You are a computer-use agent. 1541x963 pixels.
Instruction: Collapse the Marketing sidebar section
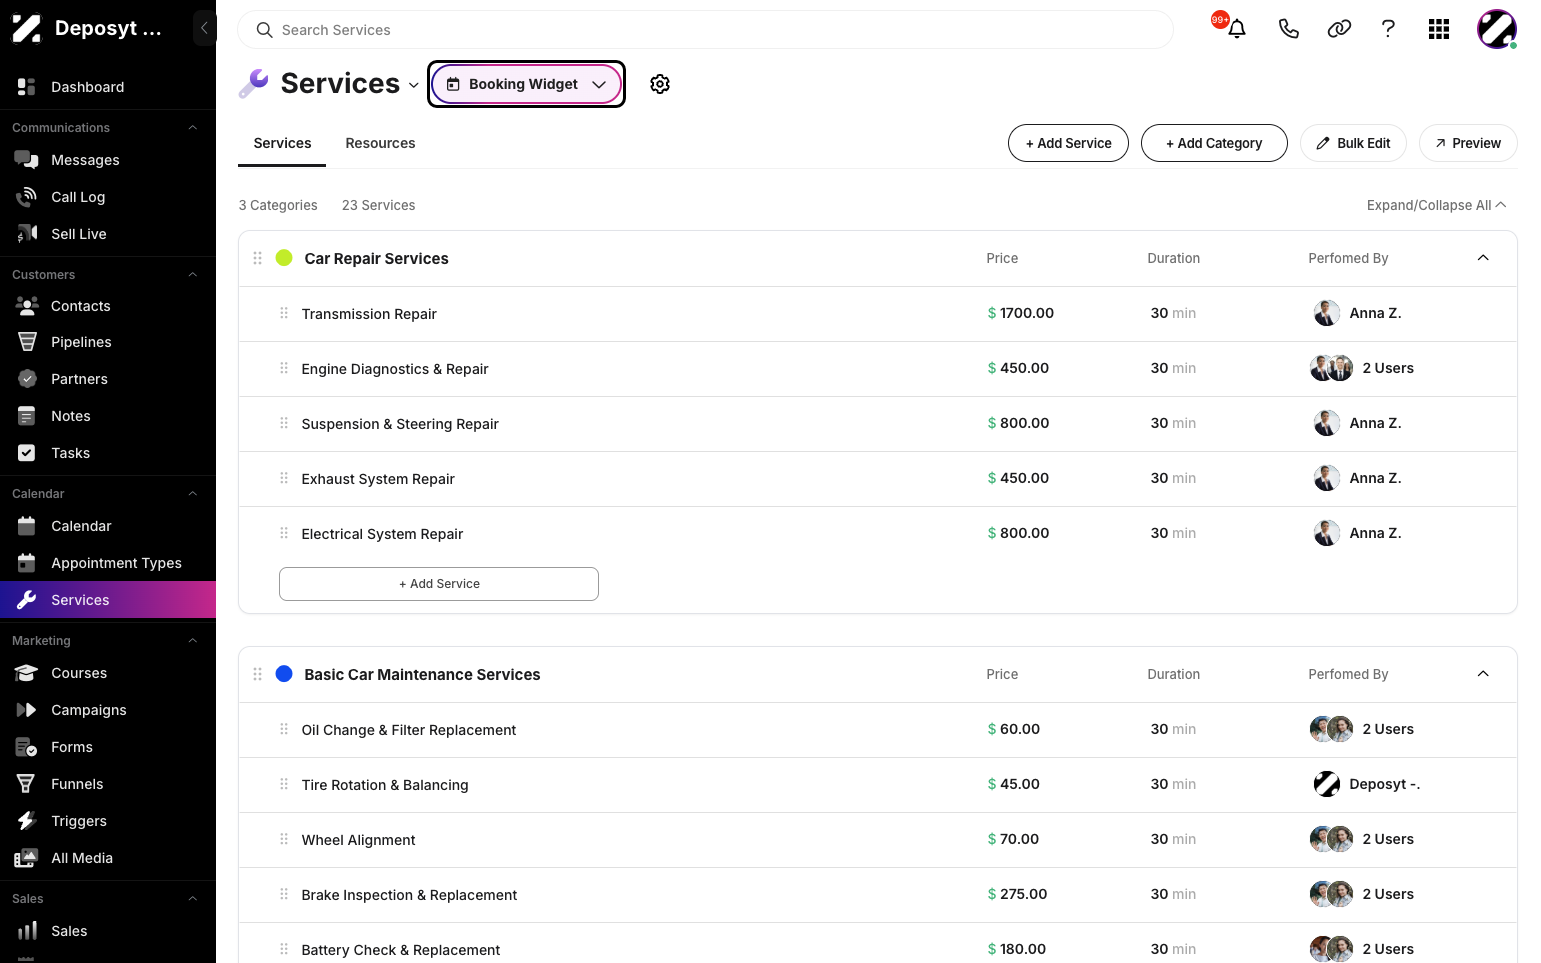(193, 641)
